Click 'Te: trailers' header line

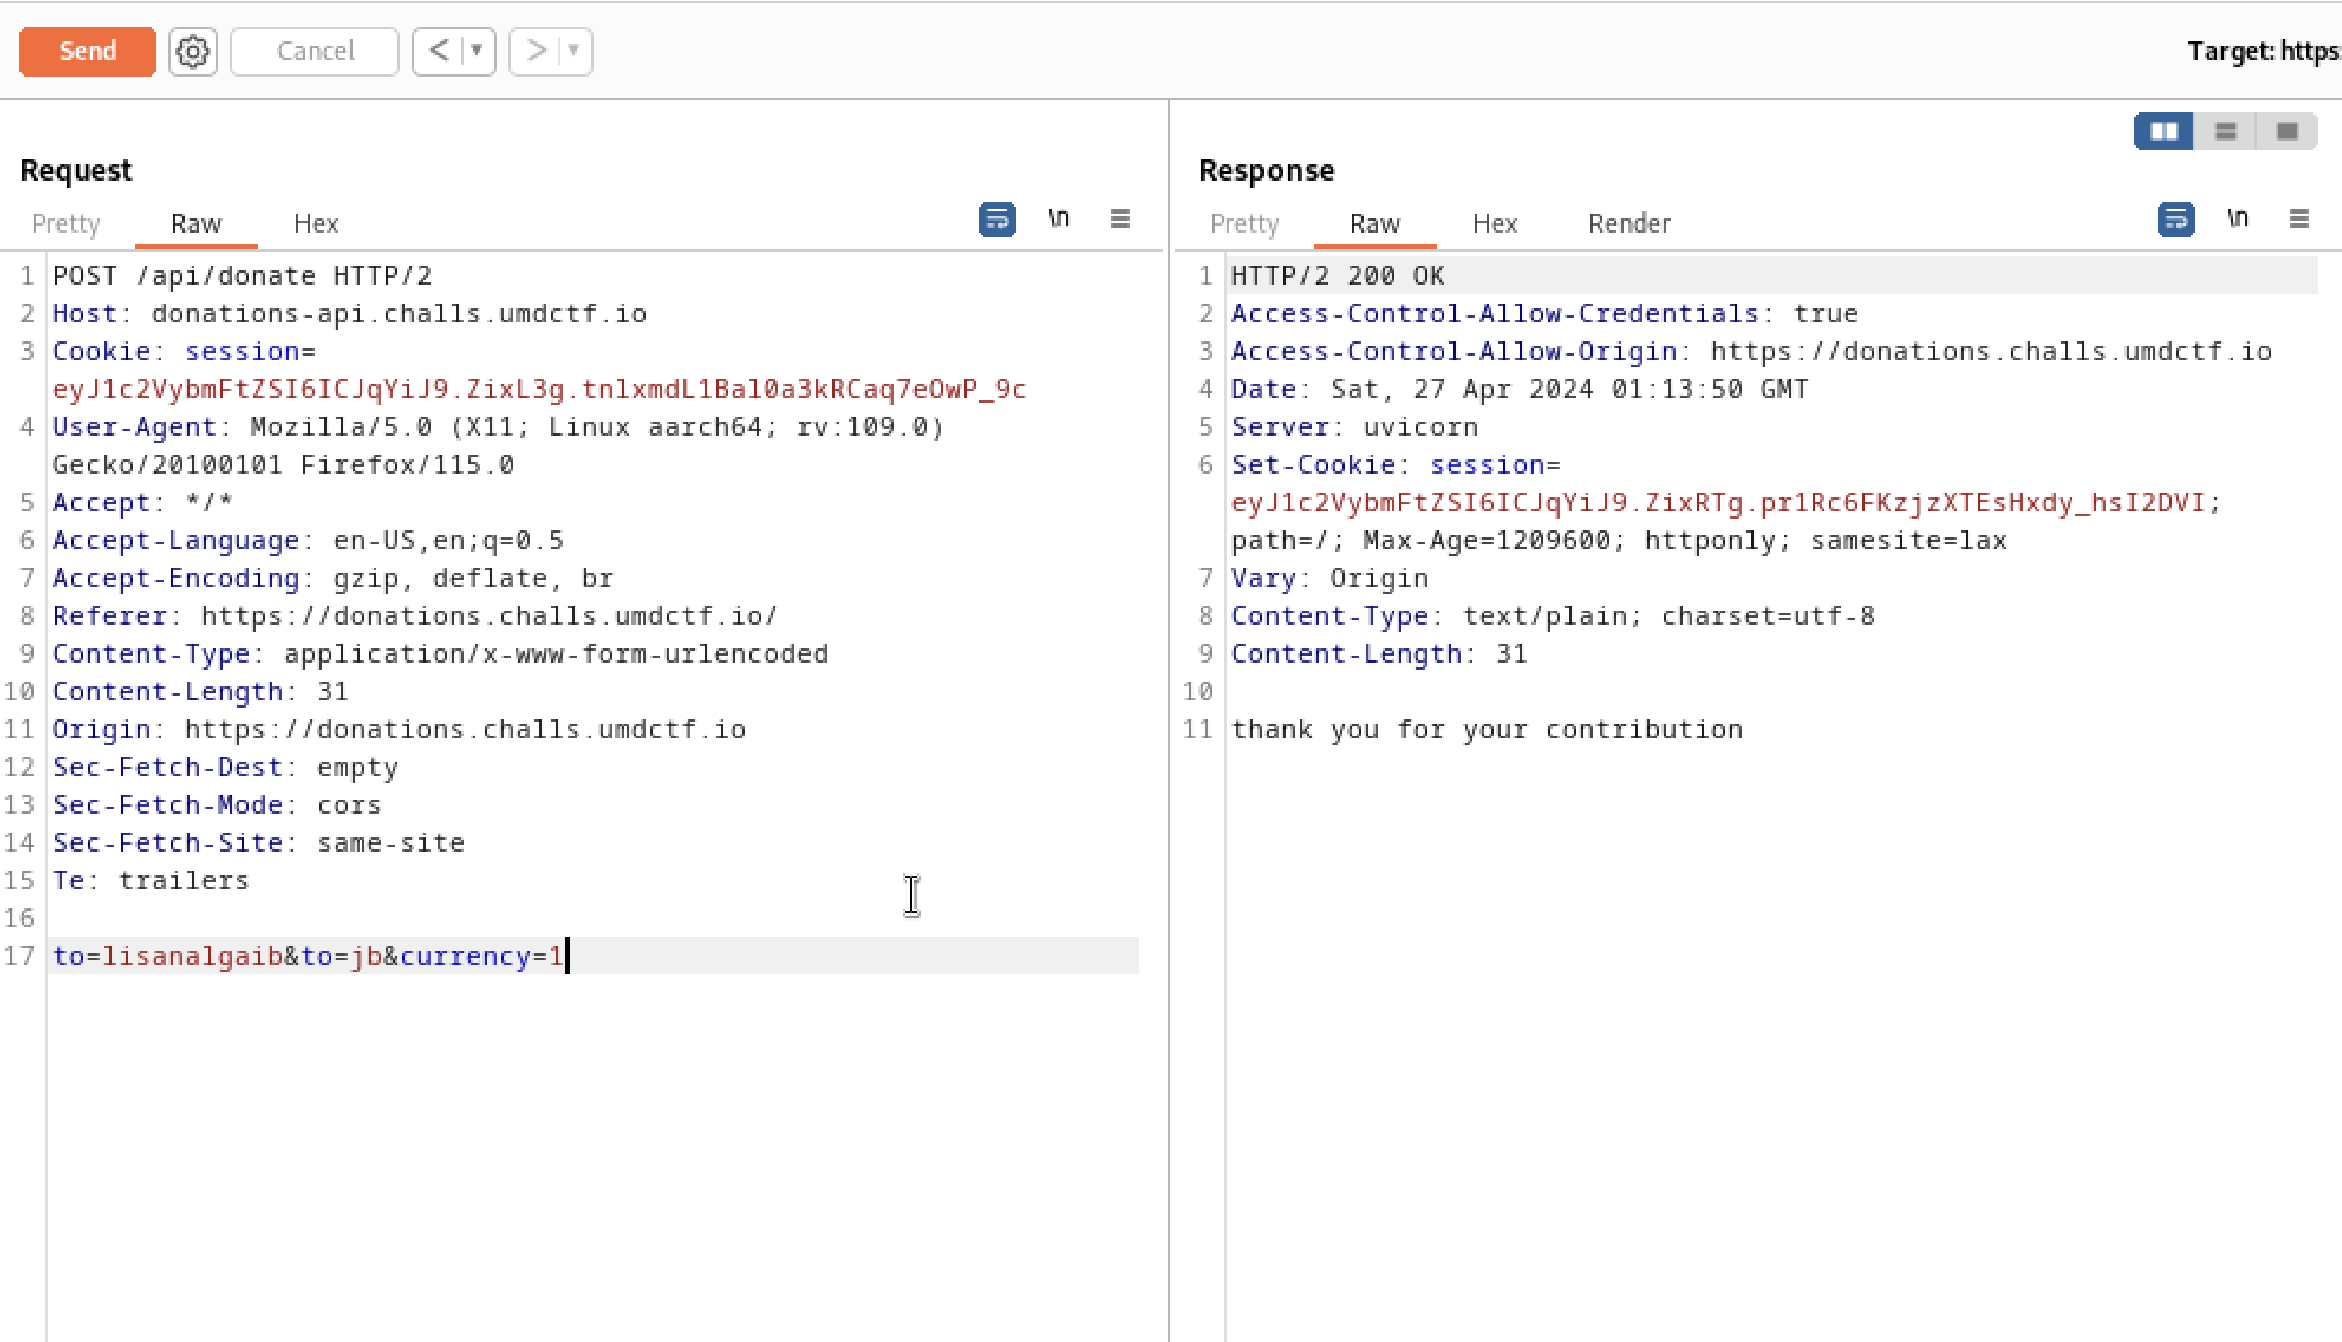click(x=151, y=881)
